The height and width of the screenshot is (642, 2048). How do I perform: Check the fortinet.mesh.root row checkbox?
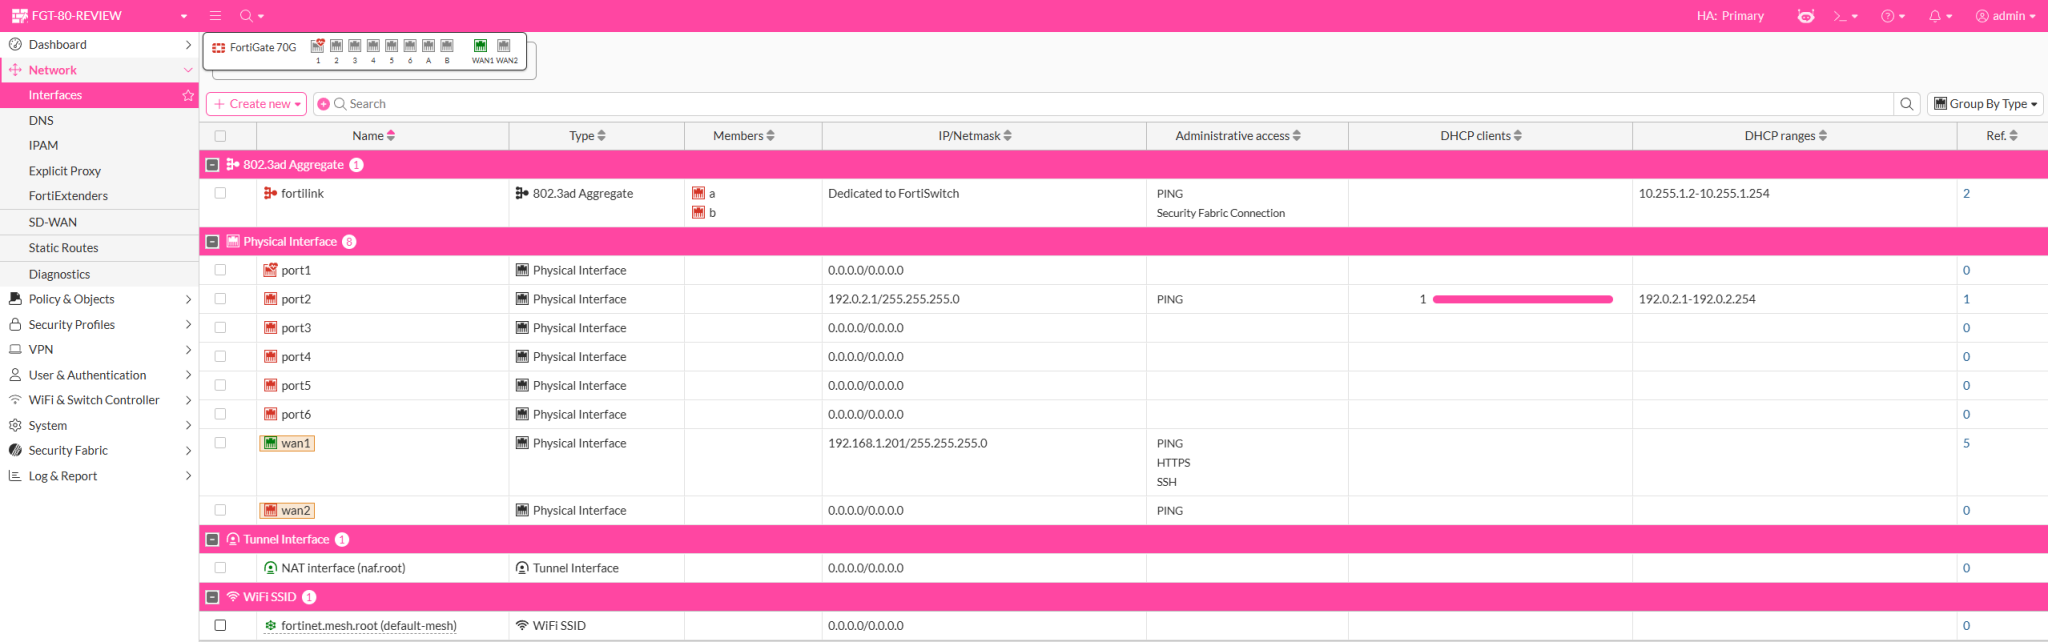[220, 625]
